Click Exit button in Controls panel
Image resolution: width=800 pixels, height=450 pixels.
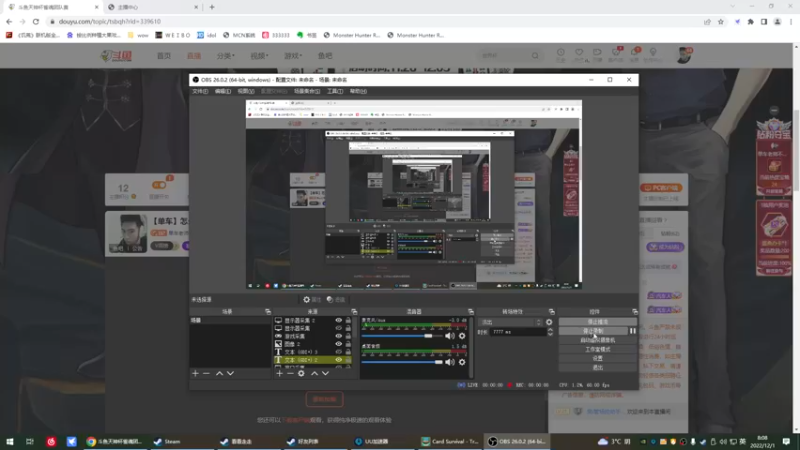coord(597,367)
